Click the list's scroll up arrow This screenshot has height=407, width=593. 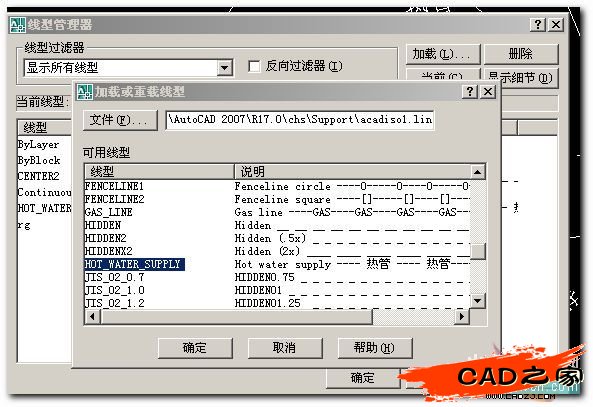tap(478, 172)
